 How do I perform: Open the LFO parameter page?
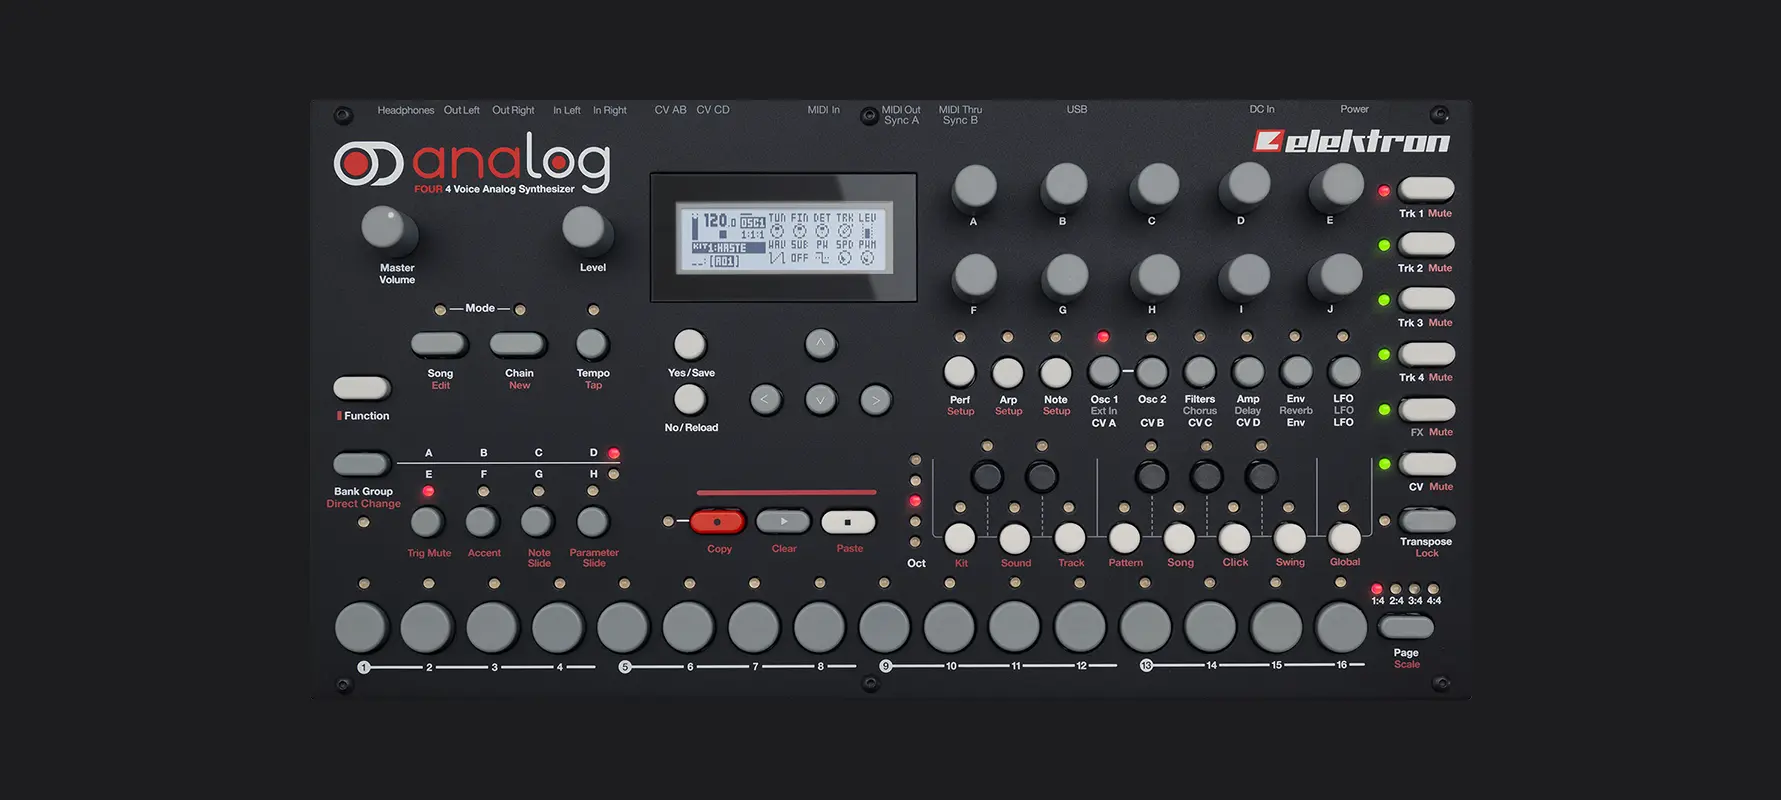(1343, 372)
